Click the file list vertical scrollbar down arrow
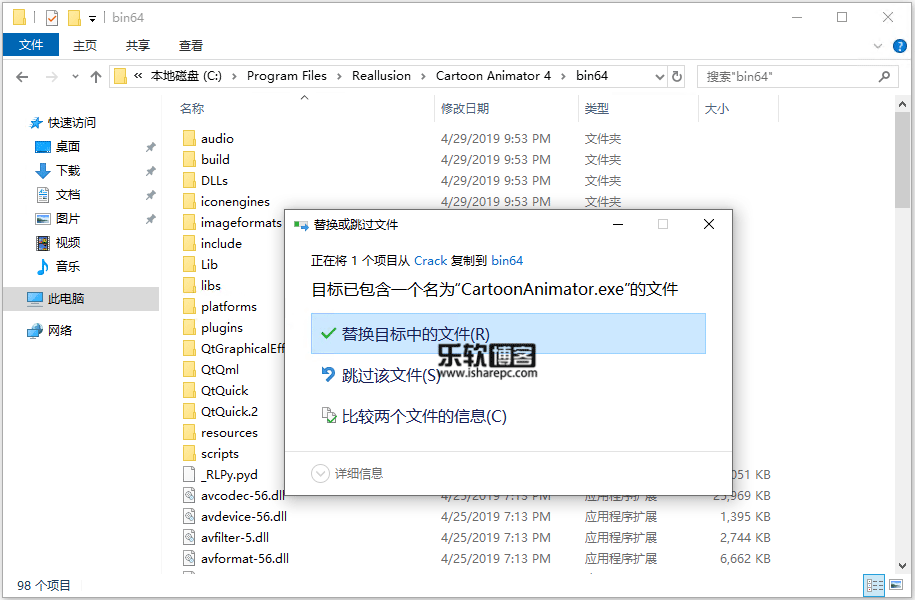 tap(902, 566)
